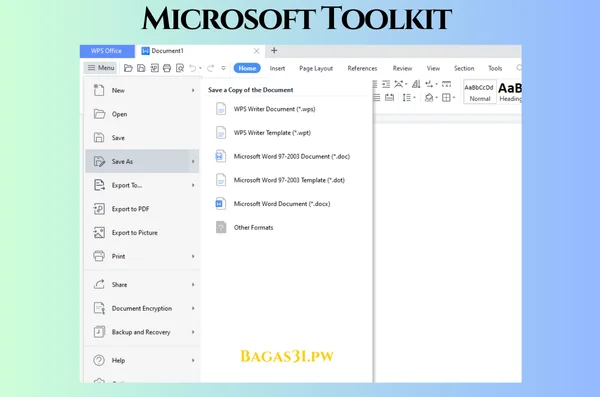Click the Print Preview toolbar icon
Viewport: 600px width, 397px height.
(180, 68)
